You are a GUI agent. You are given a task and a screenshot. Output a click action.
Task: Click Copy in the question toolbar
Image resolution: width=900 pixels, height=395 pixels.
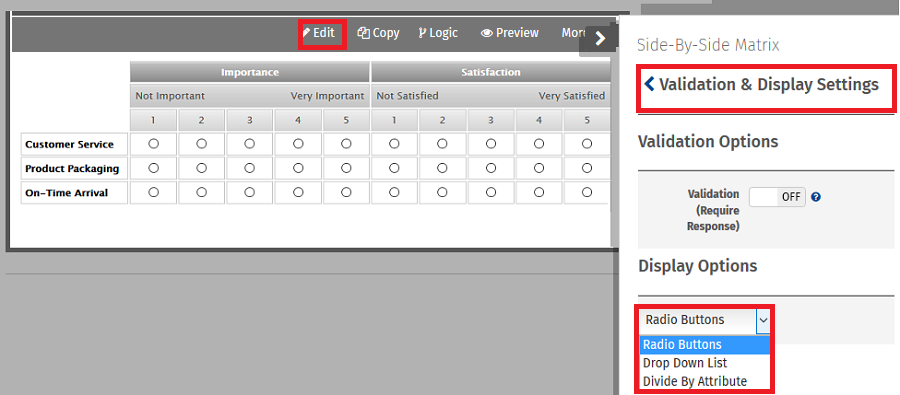tap(378, 33)
